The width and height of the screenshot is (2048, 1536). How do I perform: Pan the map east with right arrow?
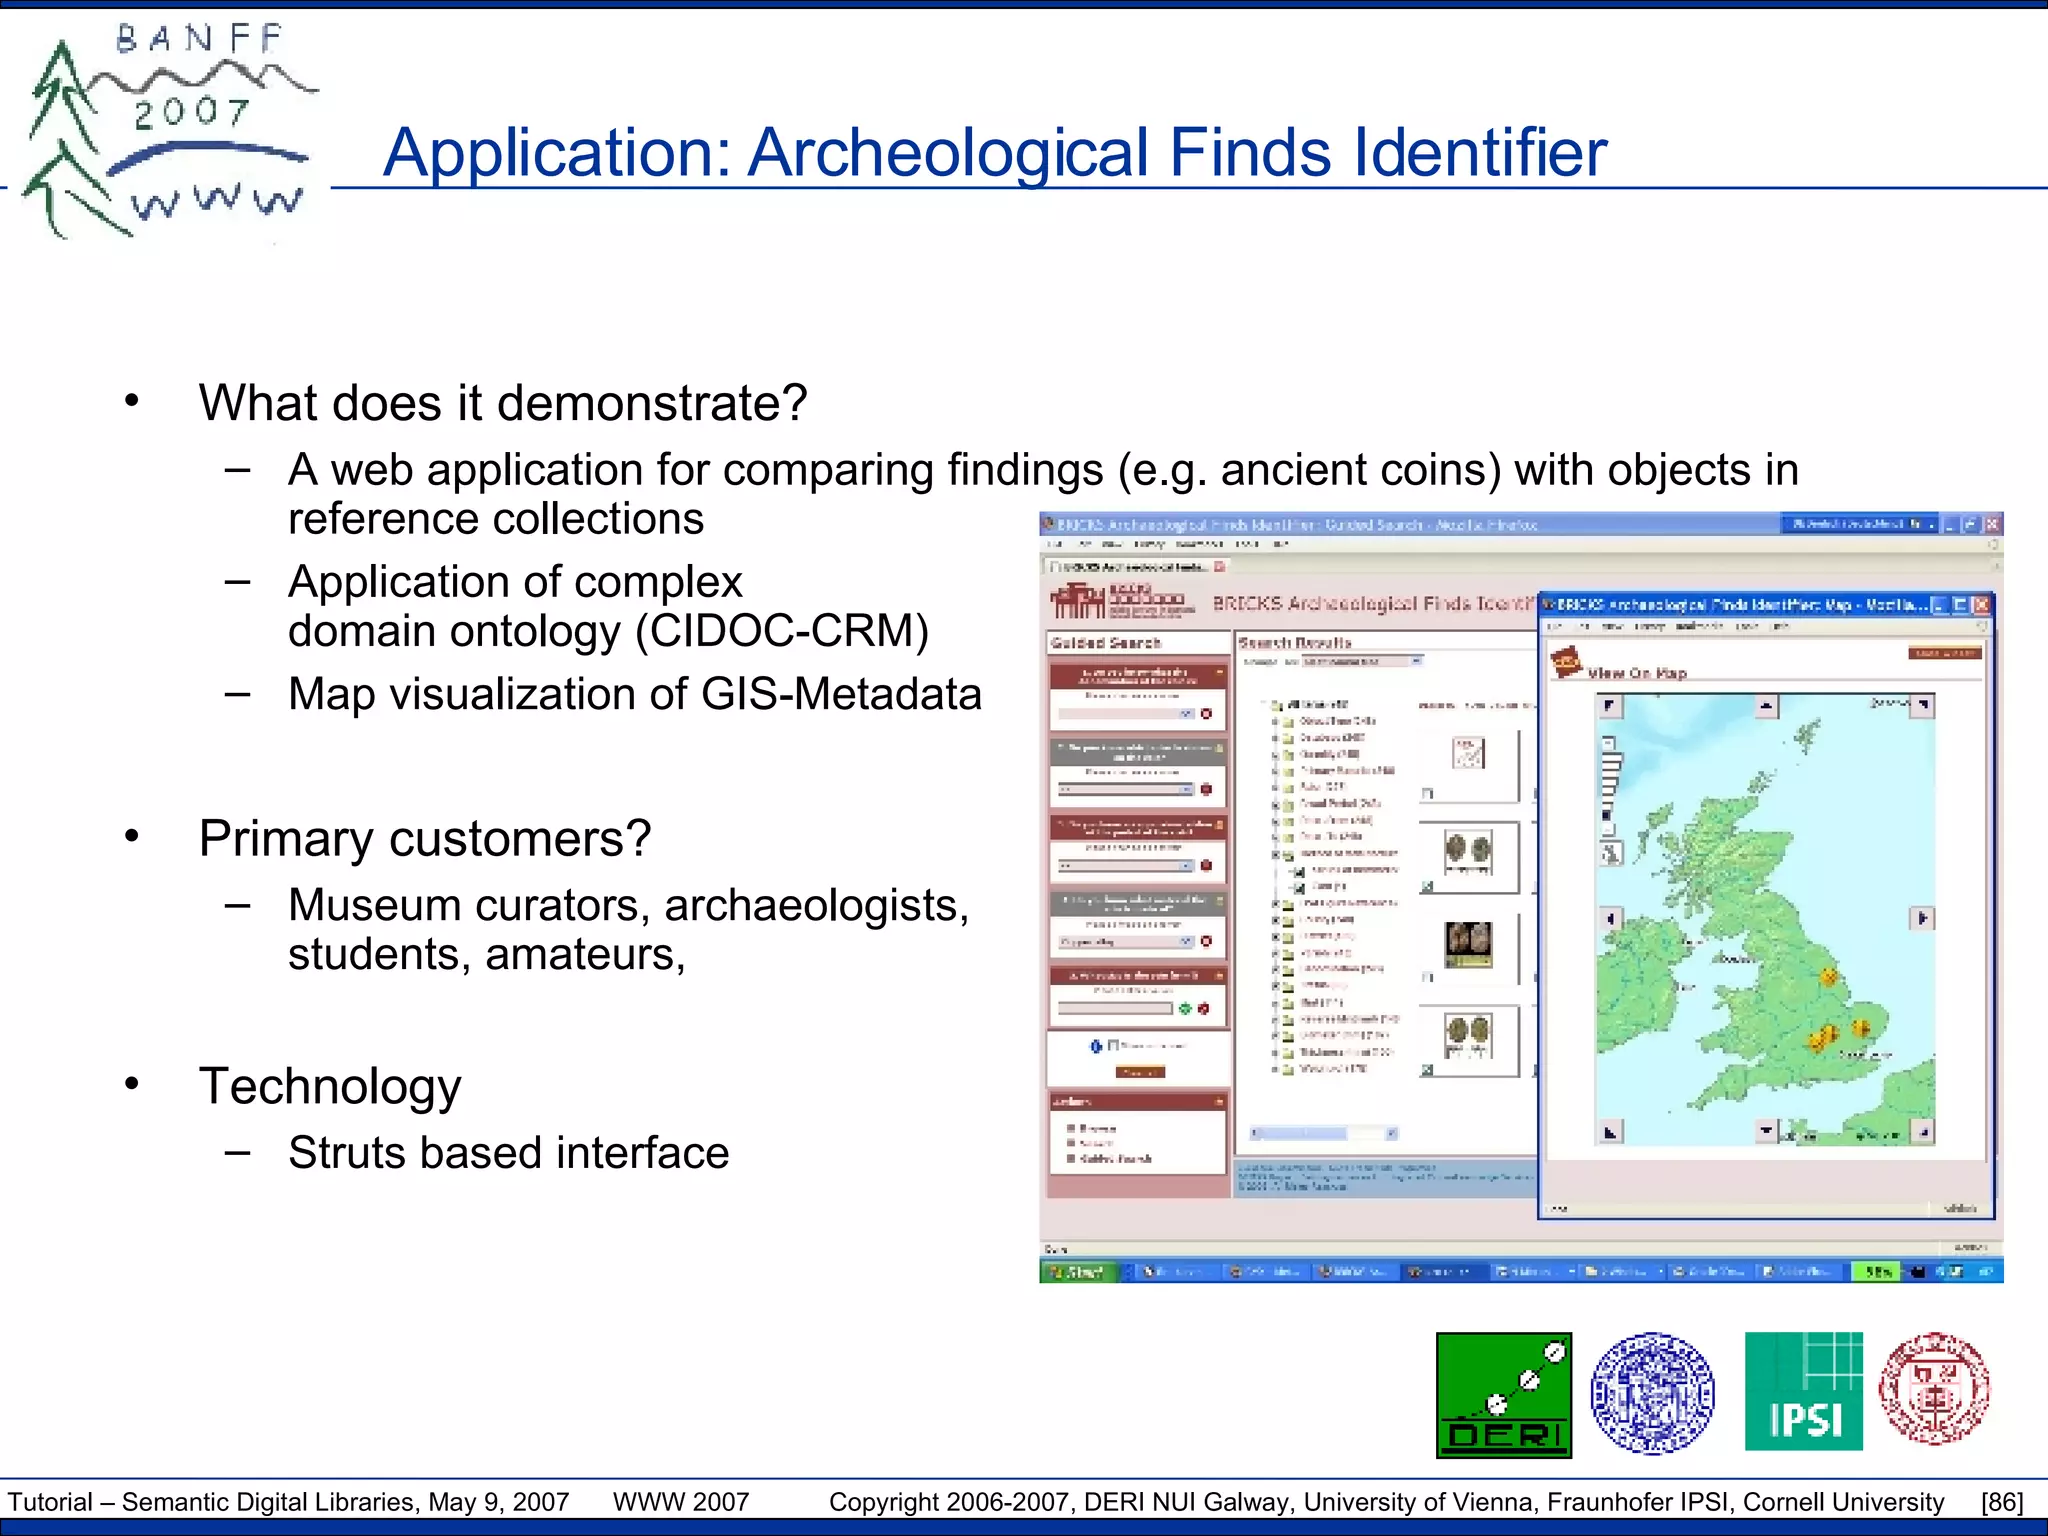tap(1922, 918)
